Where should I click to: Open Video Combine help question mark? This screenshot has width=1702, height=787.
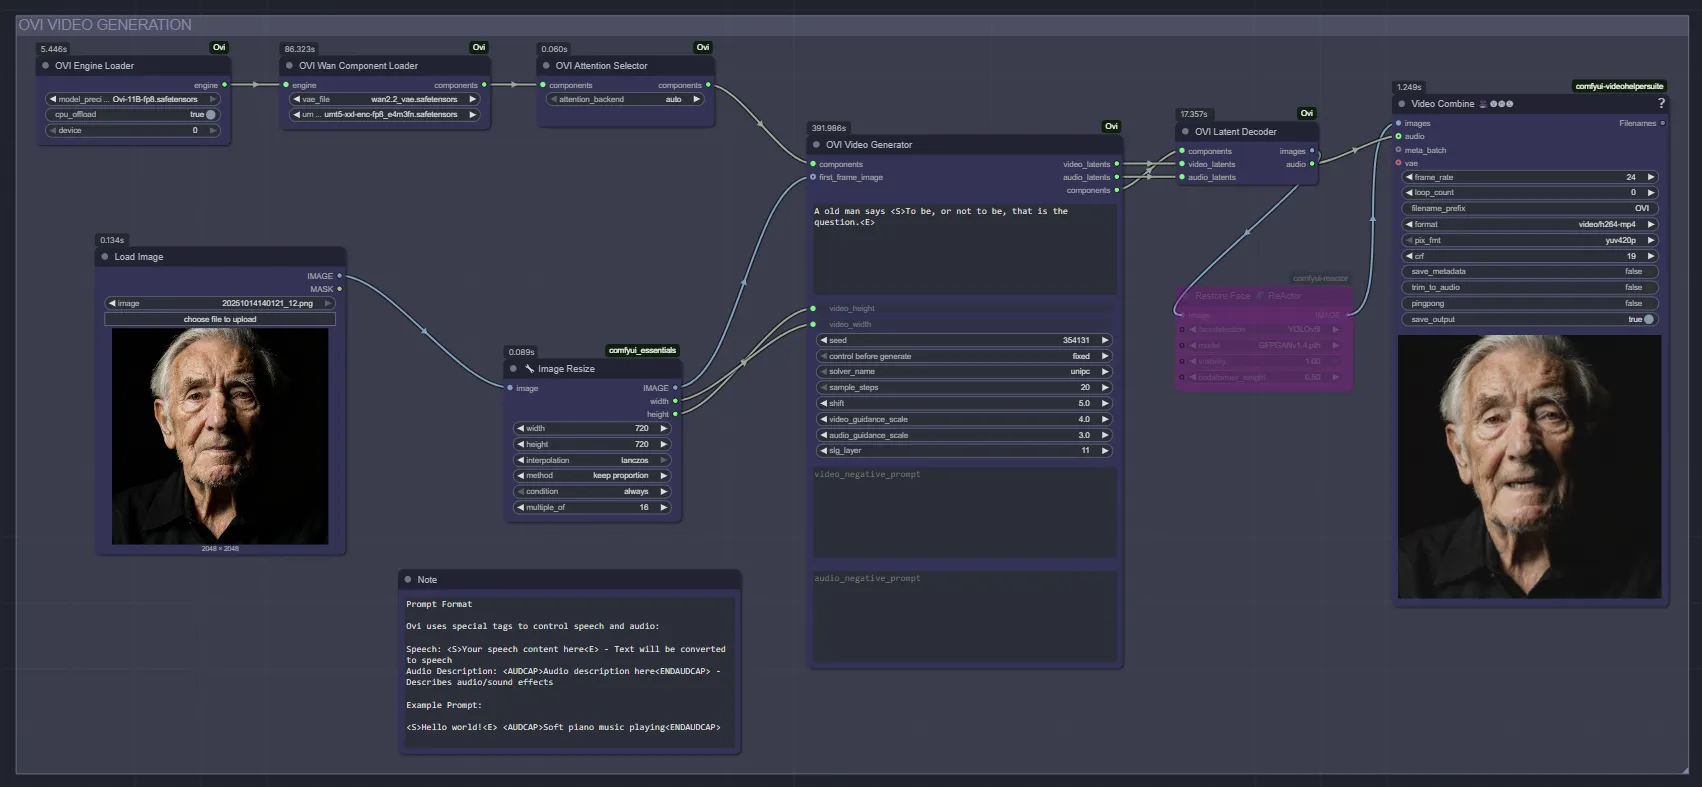(1661, 104)
